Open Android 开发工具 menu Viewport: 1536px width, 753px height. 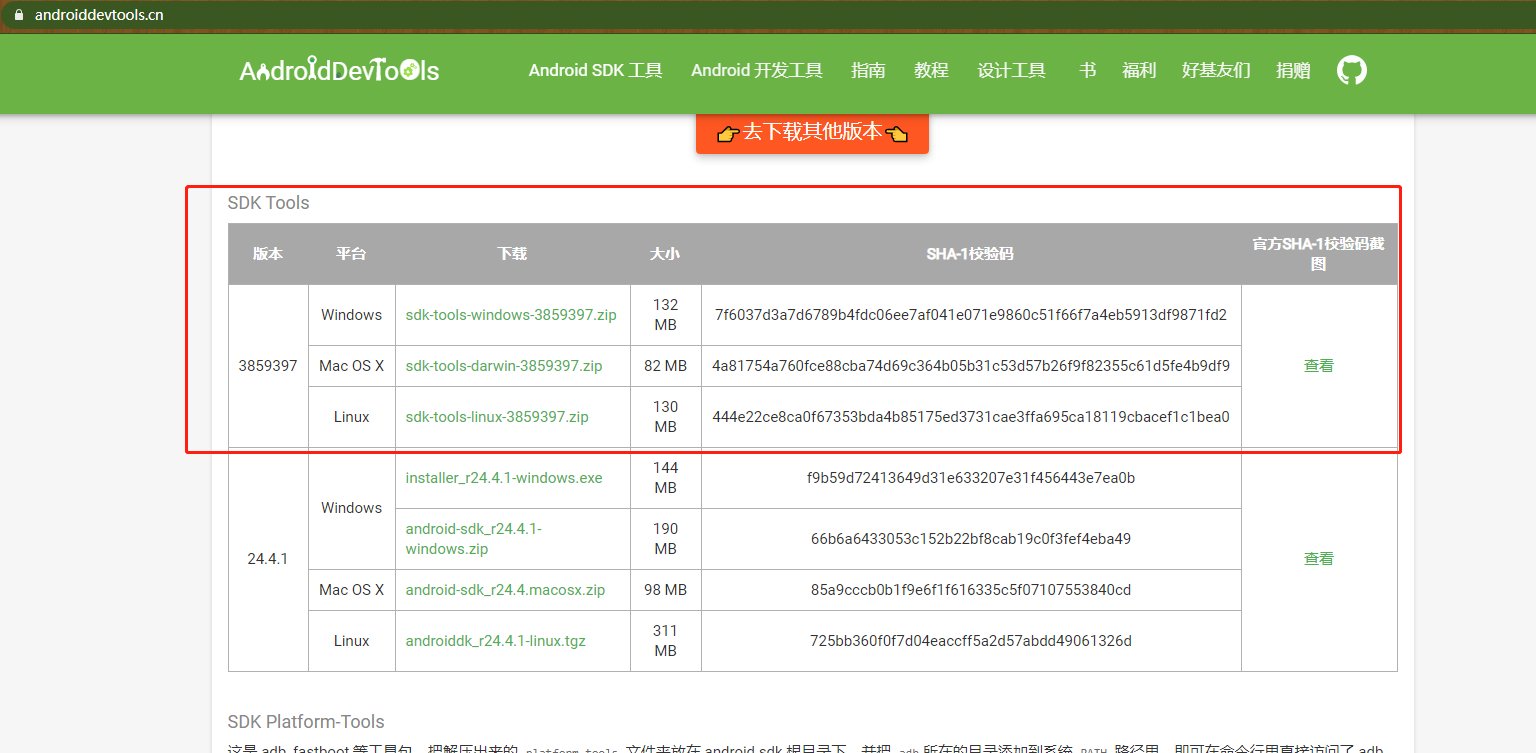pos(757,70)
